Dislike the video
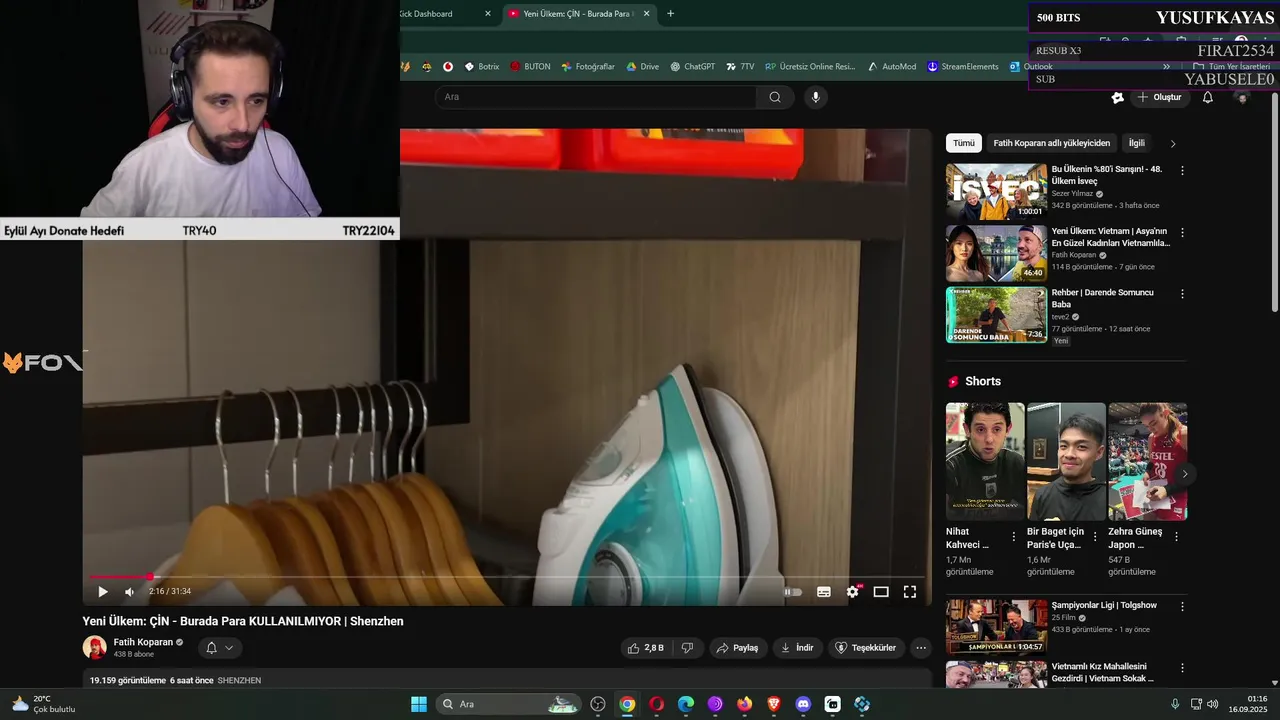This screenshot has width=1280, height=720. [x=687, y=648]
